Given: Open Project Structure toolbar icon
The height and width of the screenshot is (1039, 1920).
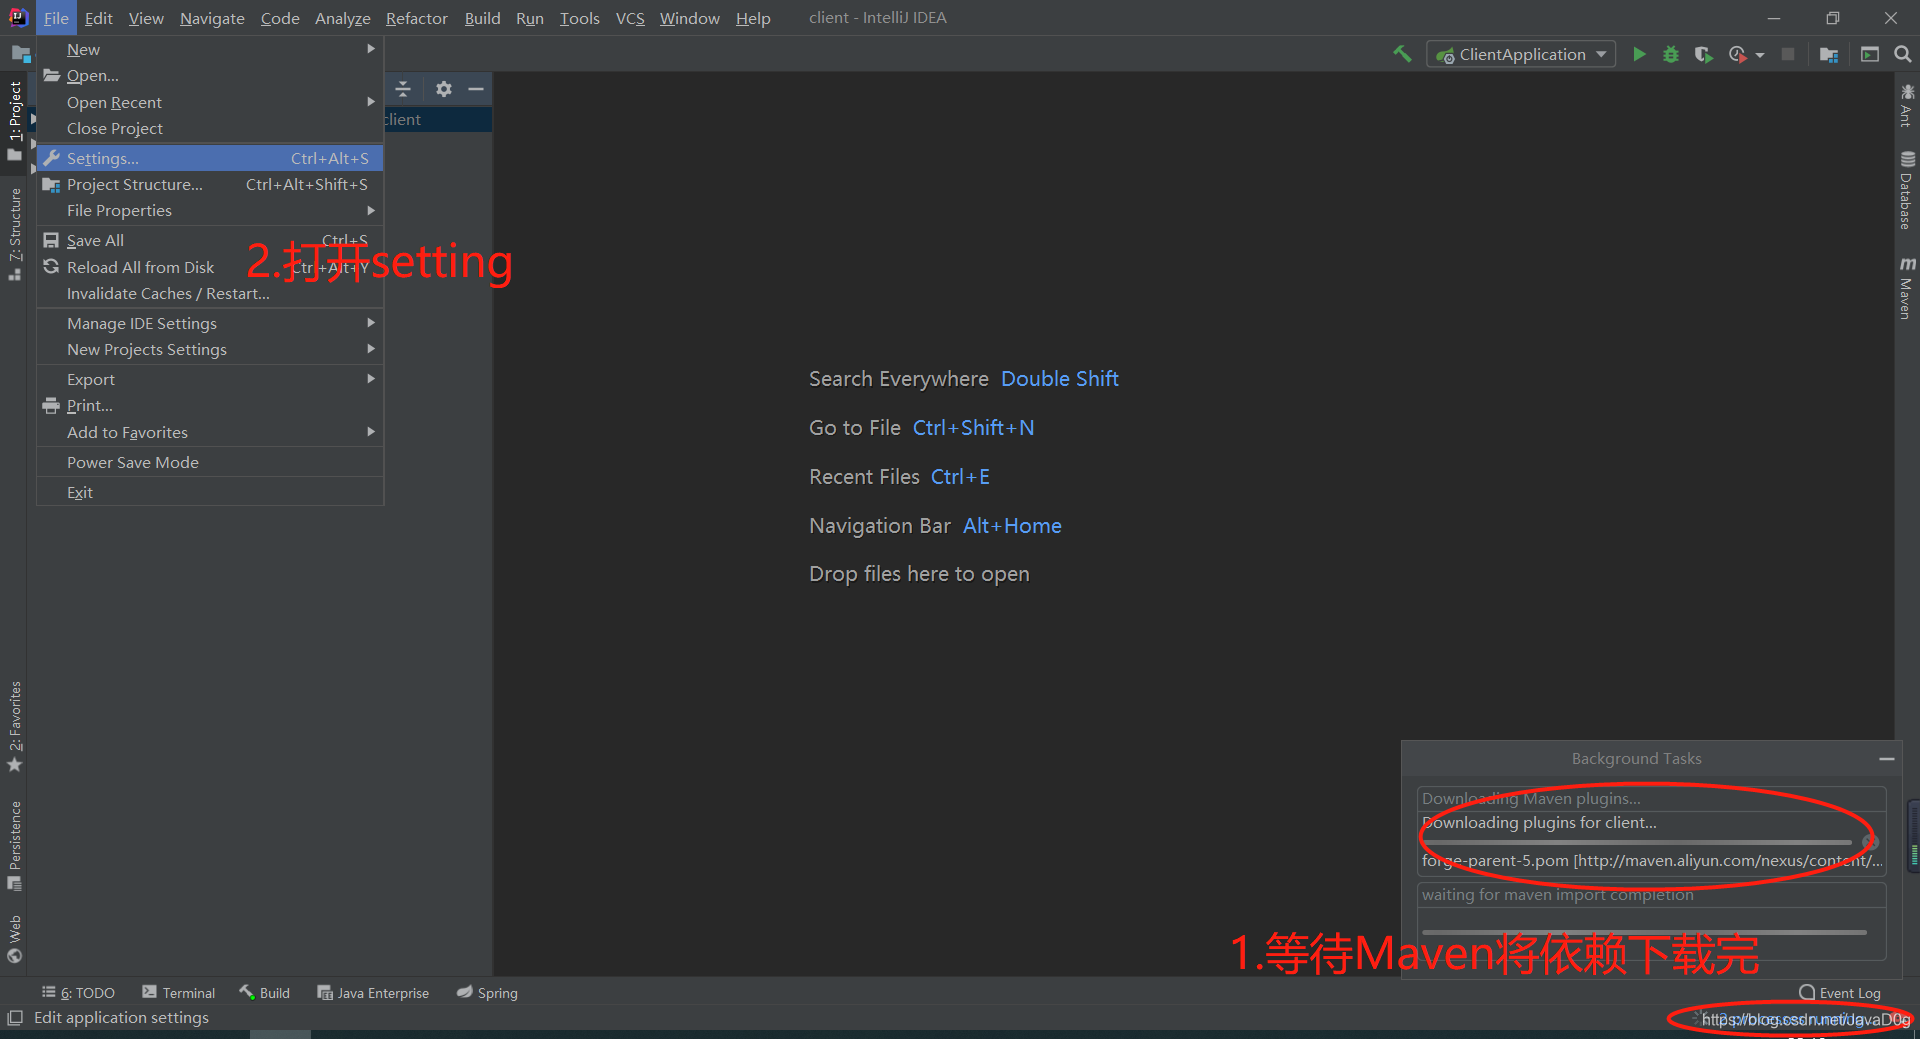Looking at the screenshot, I should click(1829, 54).
